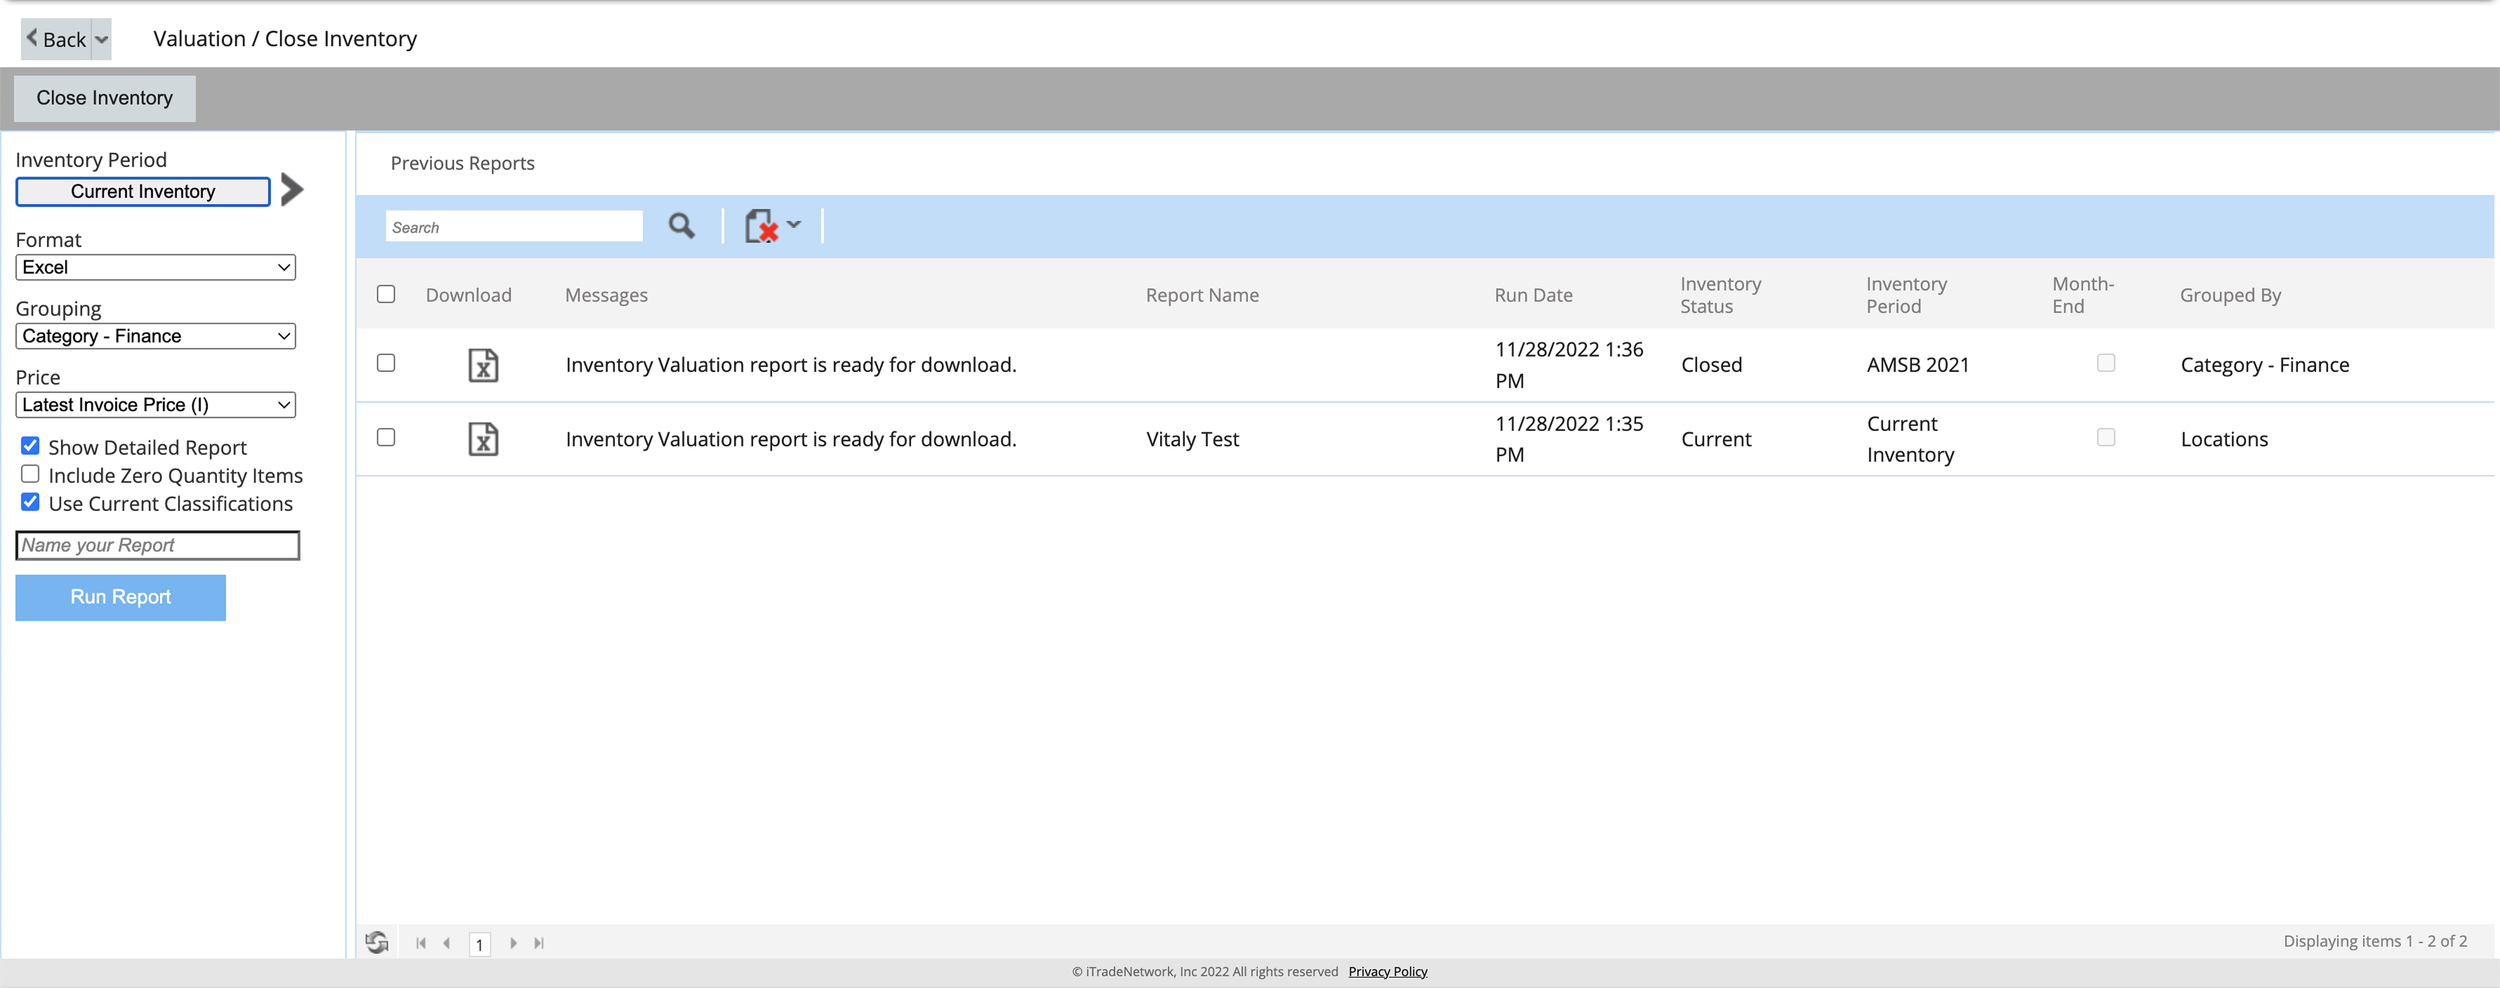The height and width of the screenshot is (988, 2500).
Task: Open the Price dropdown
Action: point(156,405)
